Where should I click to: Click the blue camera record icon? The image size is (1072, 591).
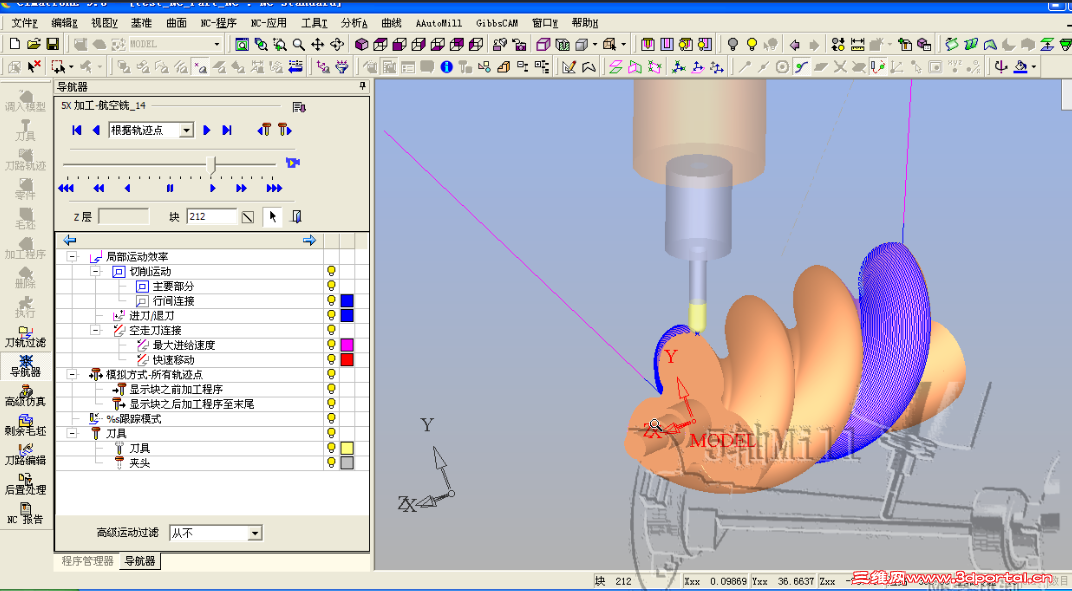[x=293, y=163]
